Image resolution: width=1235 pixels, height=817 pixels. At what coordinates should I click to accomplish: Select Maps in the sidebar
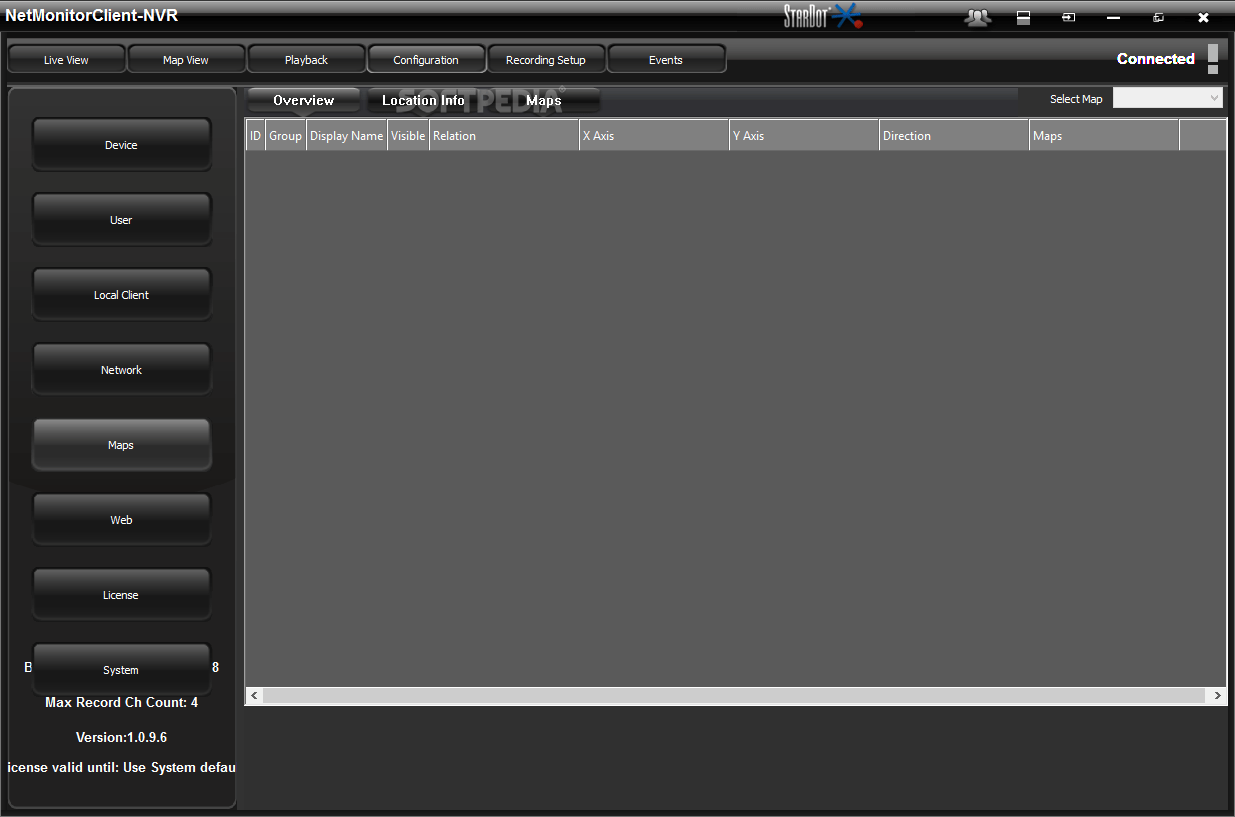[x=121, y=445]
